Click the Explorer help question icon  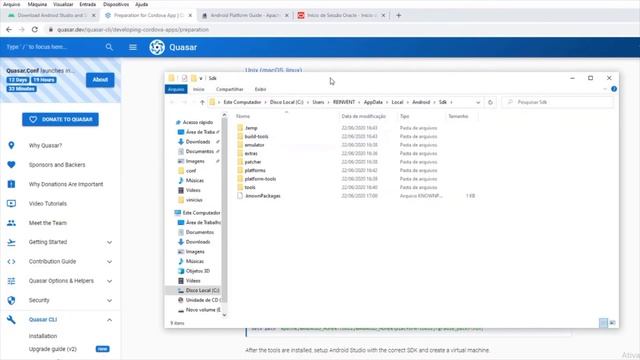tap(614, 89)
